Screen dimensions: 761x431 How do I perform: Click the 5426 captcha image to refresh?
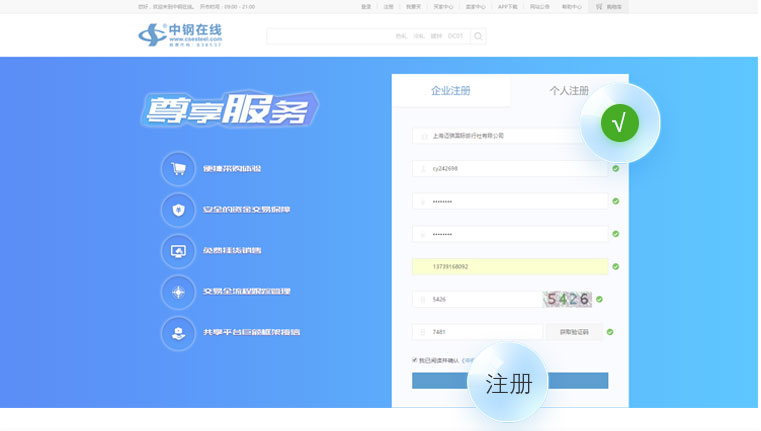pyautogui.click(x=567, y=299)
